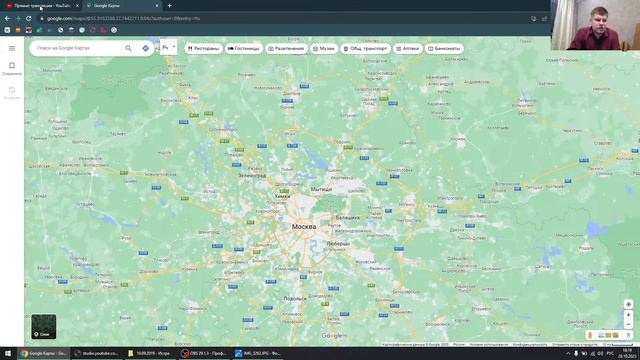This screenshot has width=640, height=360.
Task: Switch to OBS taskbar item
Action: (204, 353)
